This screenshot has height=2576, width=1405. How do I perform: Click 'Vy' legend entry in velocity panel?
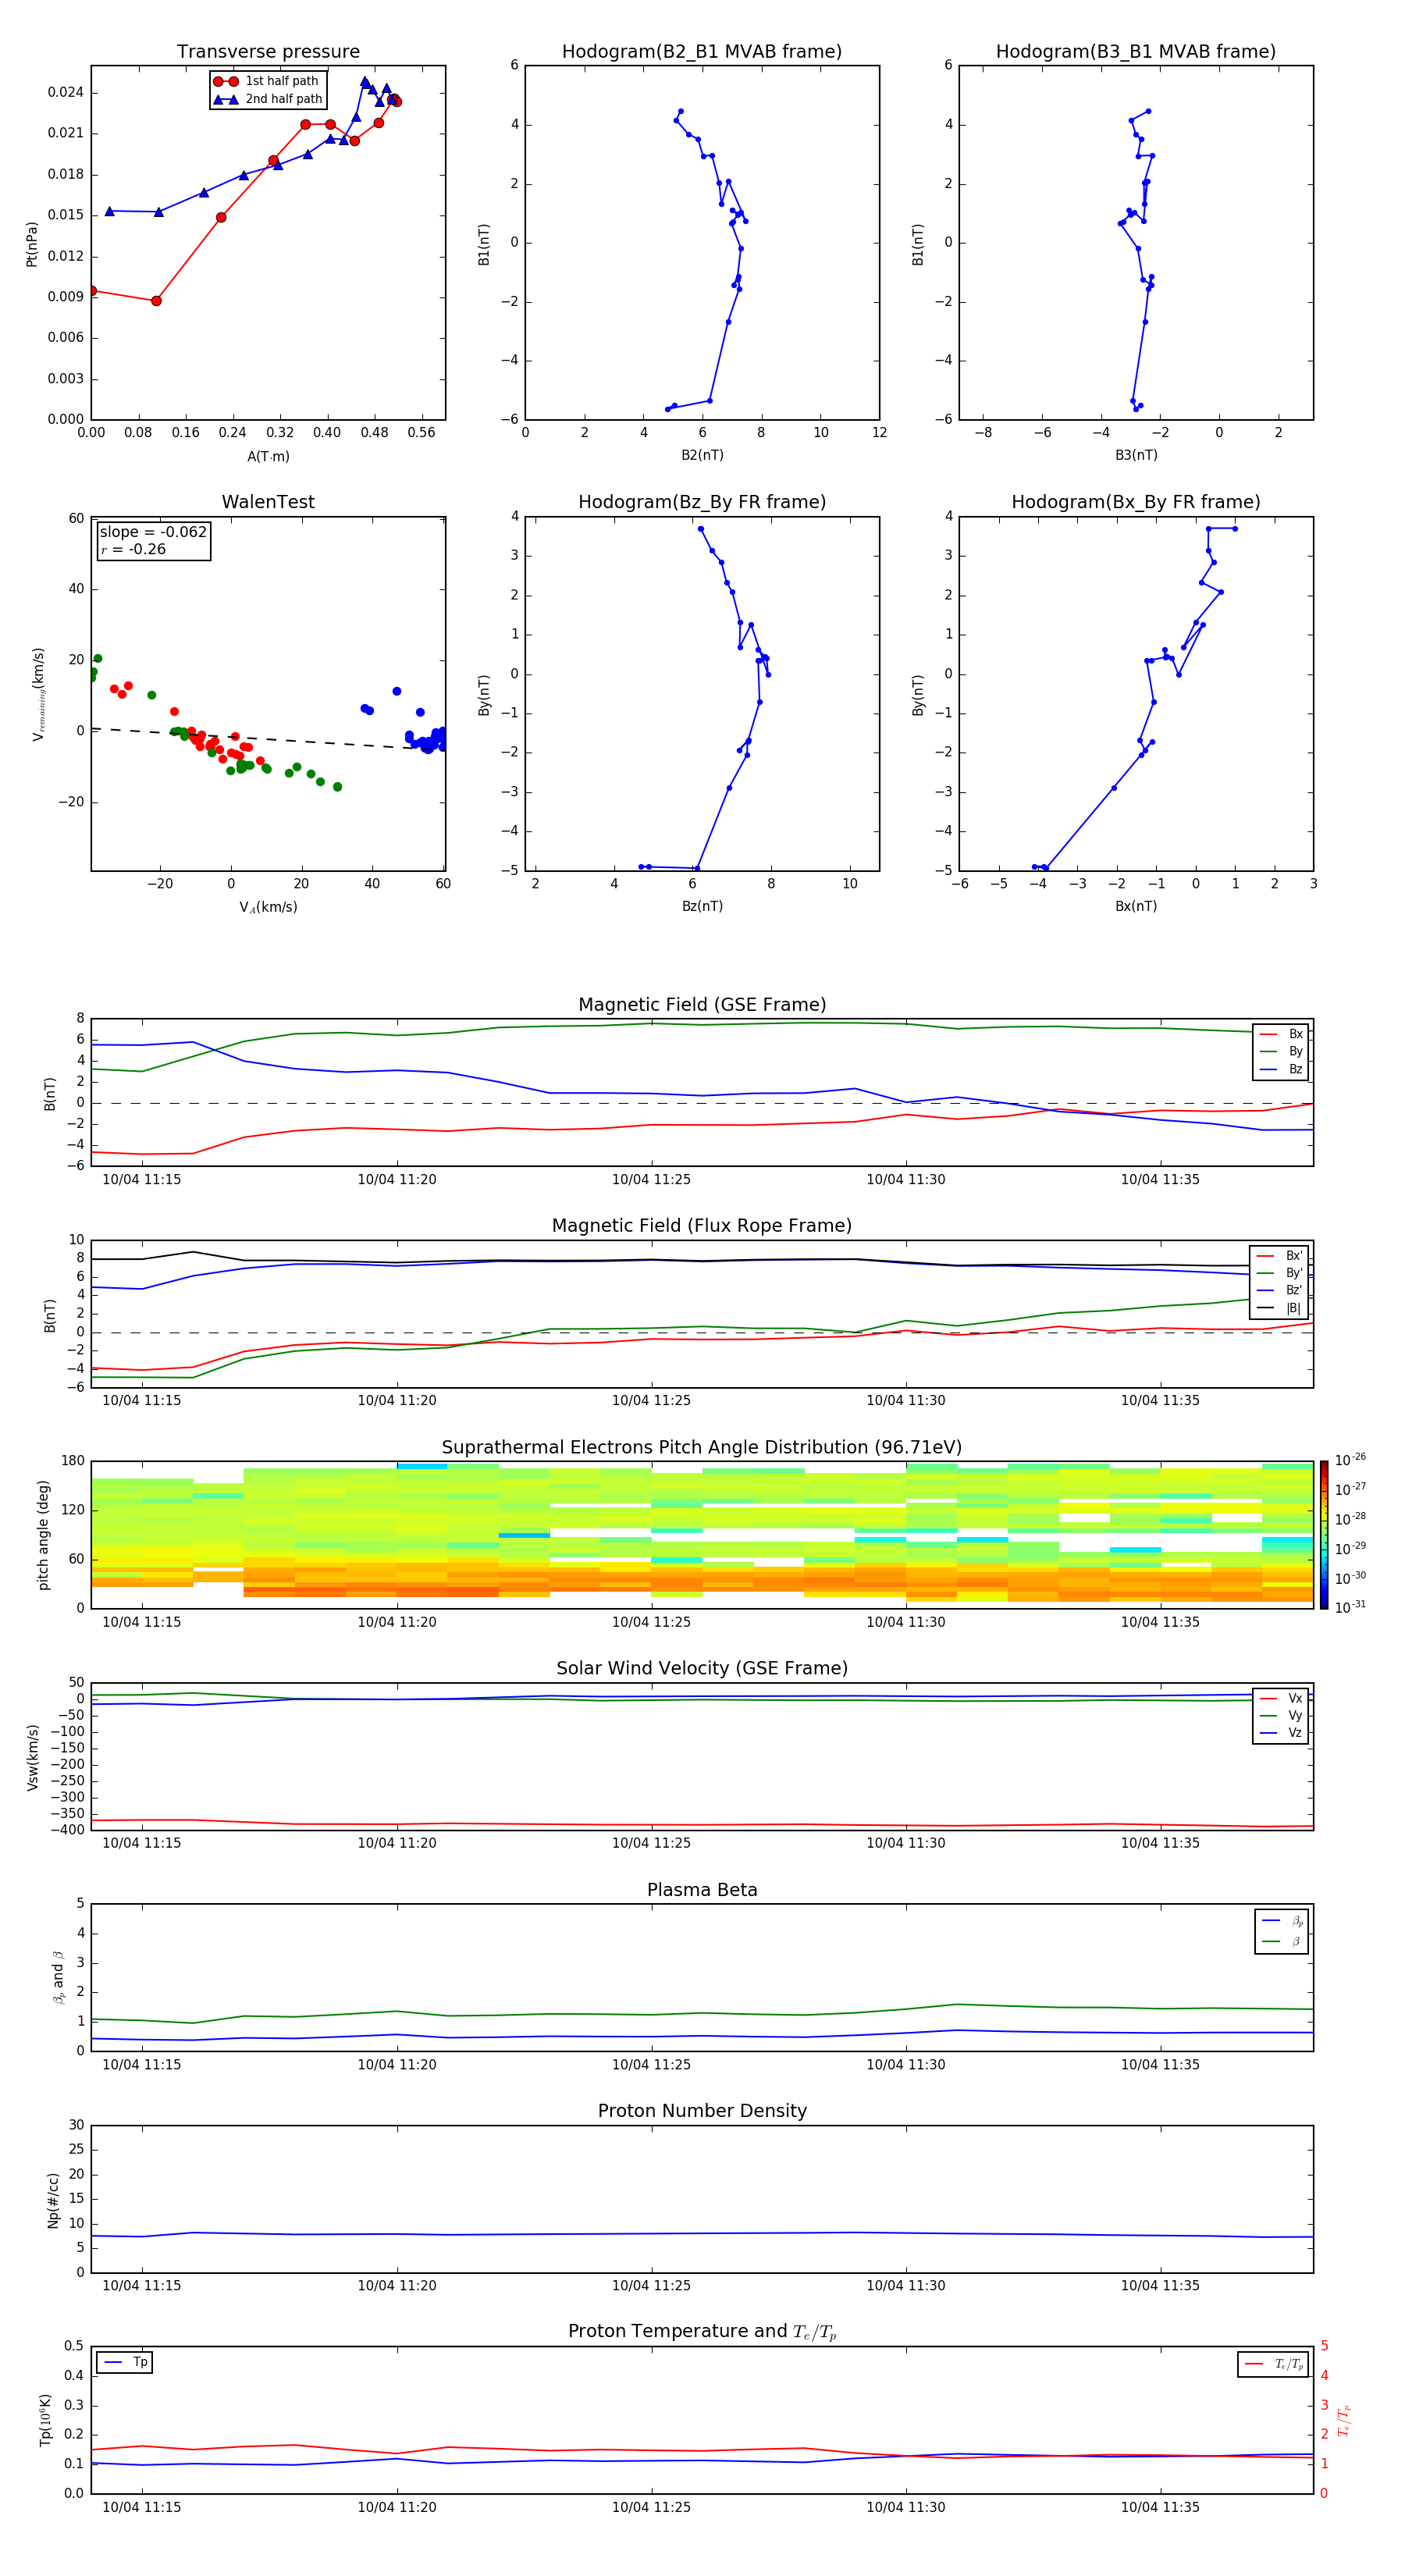pos(1281,1716)
